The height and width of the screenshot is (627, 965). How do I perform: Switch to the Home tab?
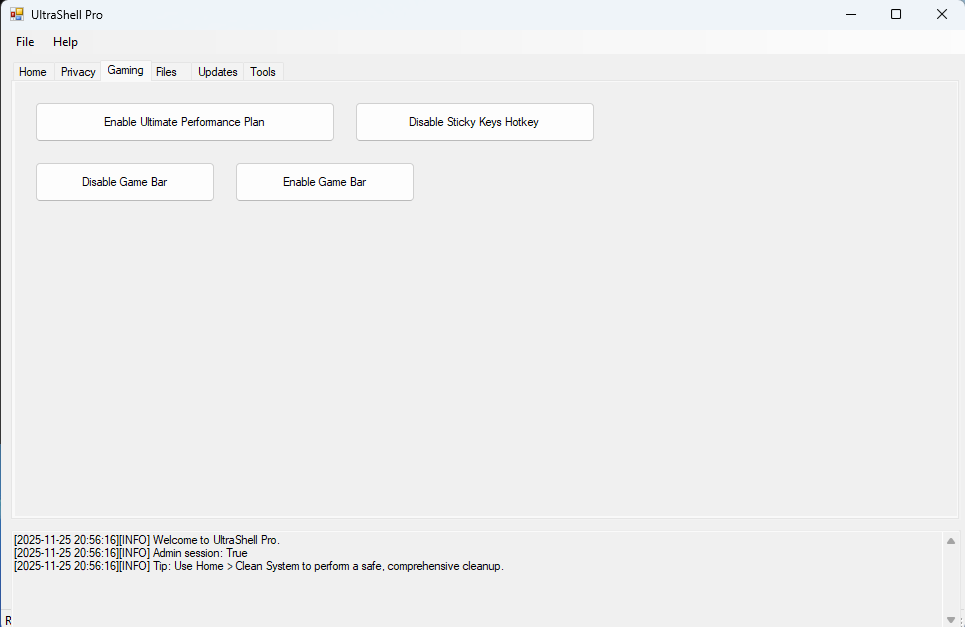[33, 72]
